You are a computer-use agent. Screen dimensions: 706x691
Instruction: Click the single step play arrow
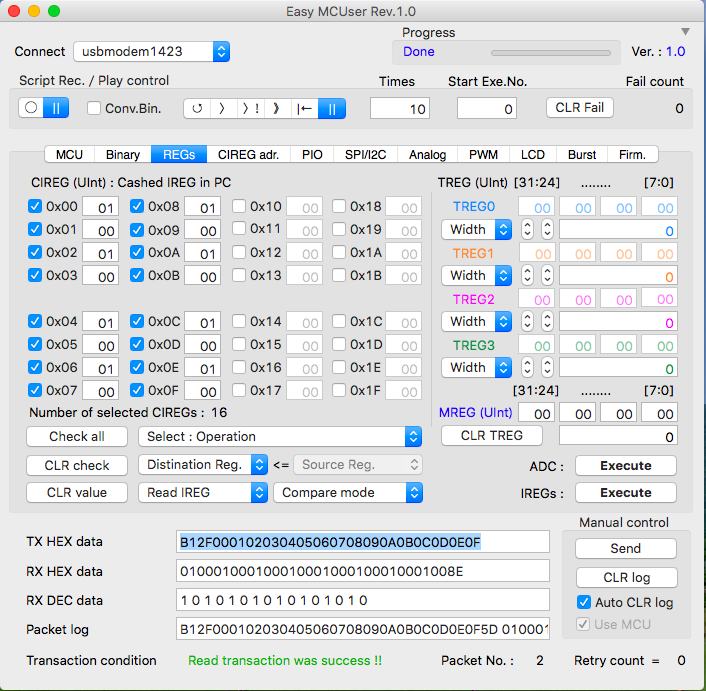click(x=223, y=108)
